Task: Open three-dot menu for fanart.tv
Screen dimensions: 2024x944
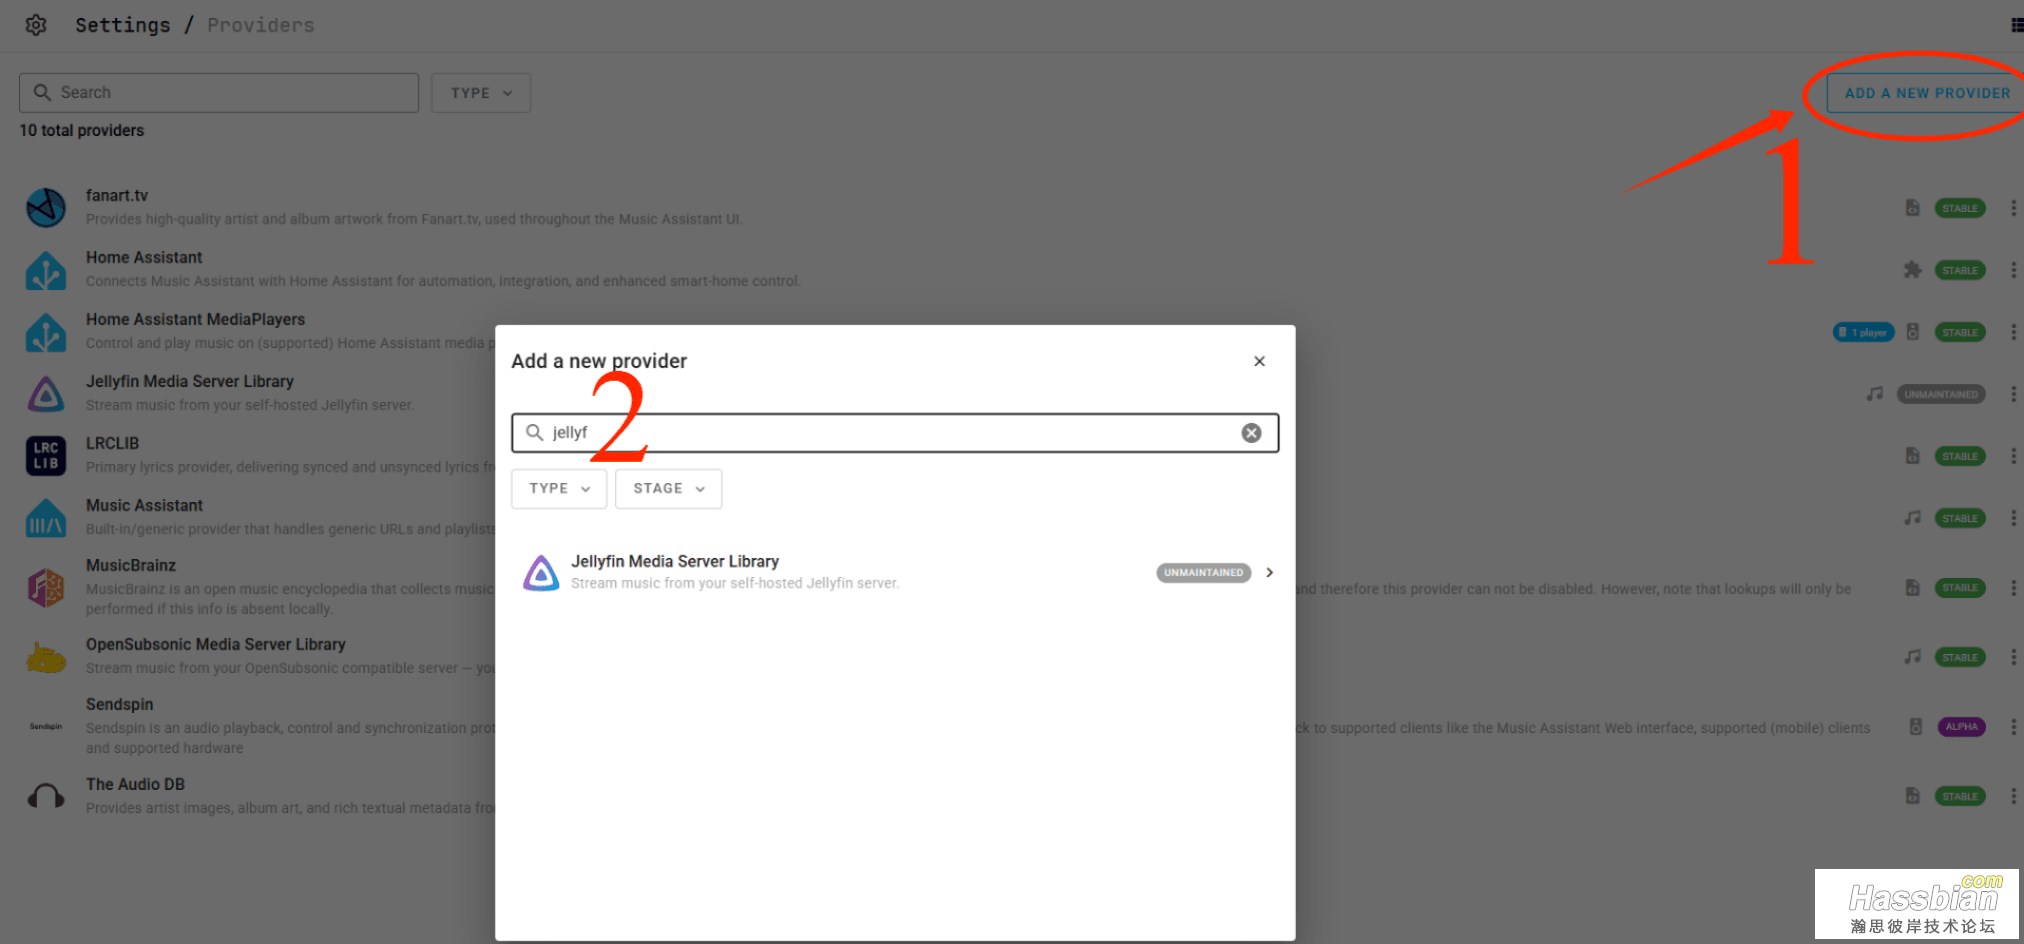Action: tap(2013, 208)
